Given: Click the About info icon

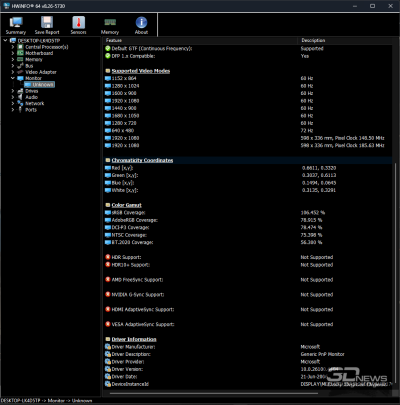Looking at the screenshot, I should click(x=141, y=23).
